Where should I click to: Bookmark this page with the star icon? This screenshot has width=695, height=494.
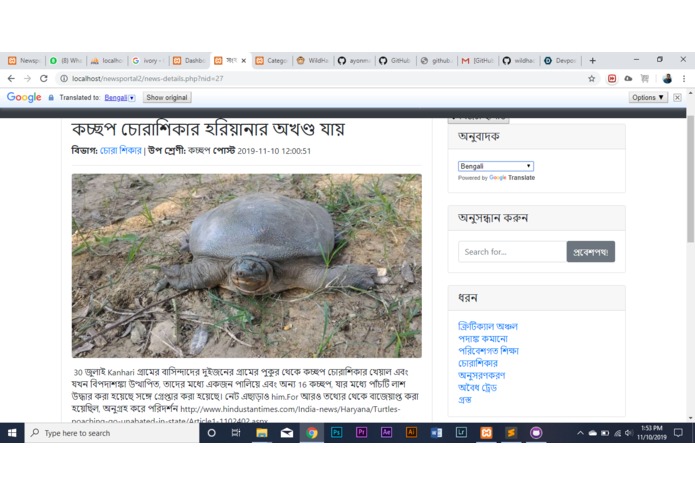(591, 78)
